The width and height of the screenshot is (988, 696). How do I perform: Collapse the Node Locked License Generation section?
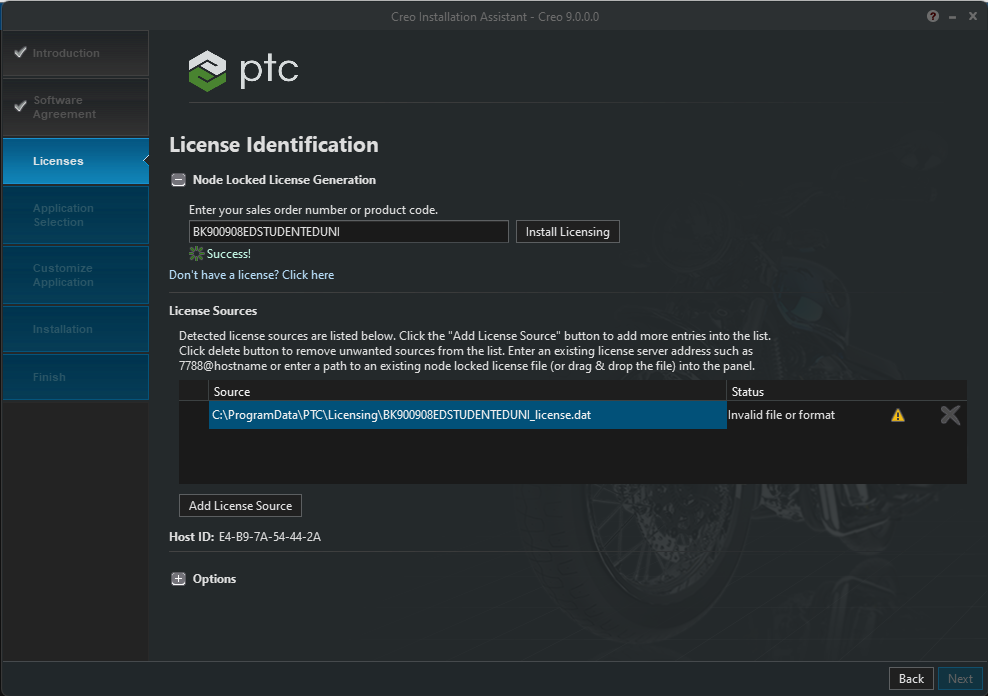click(x=178, y=180)
